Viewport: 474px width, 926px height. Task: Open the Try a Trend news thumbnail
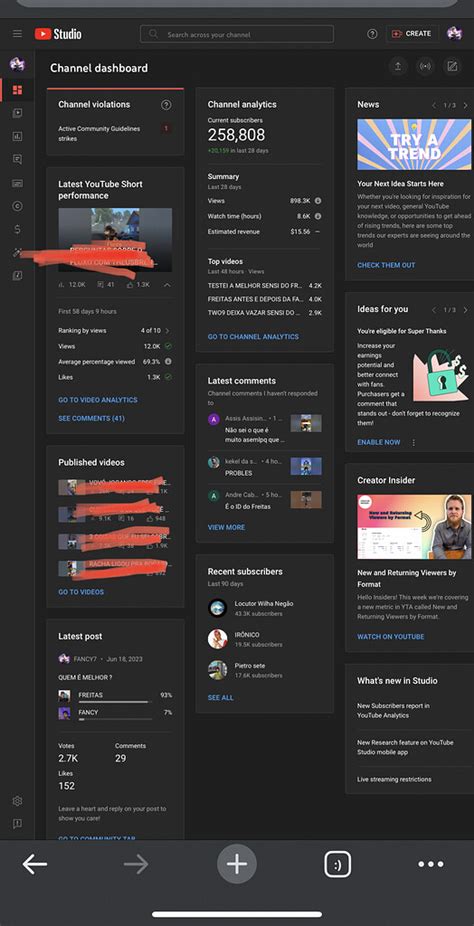coord(414,145)
